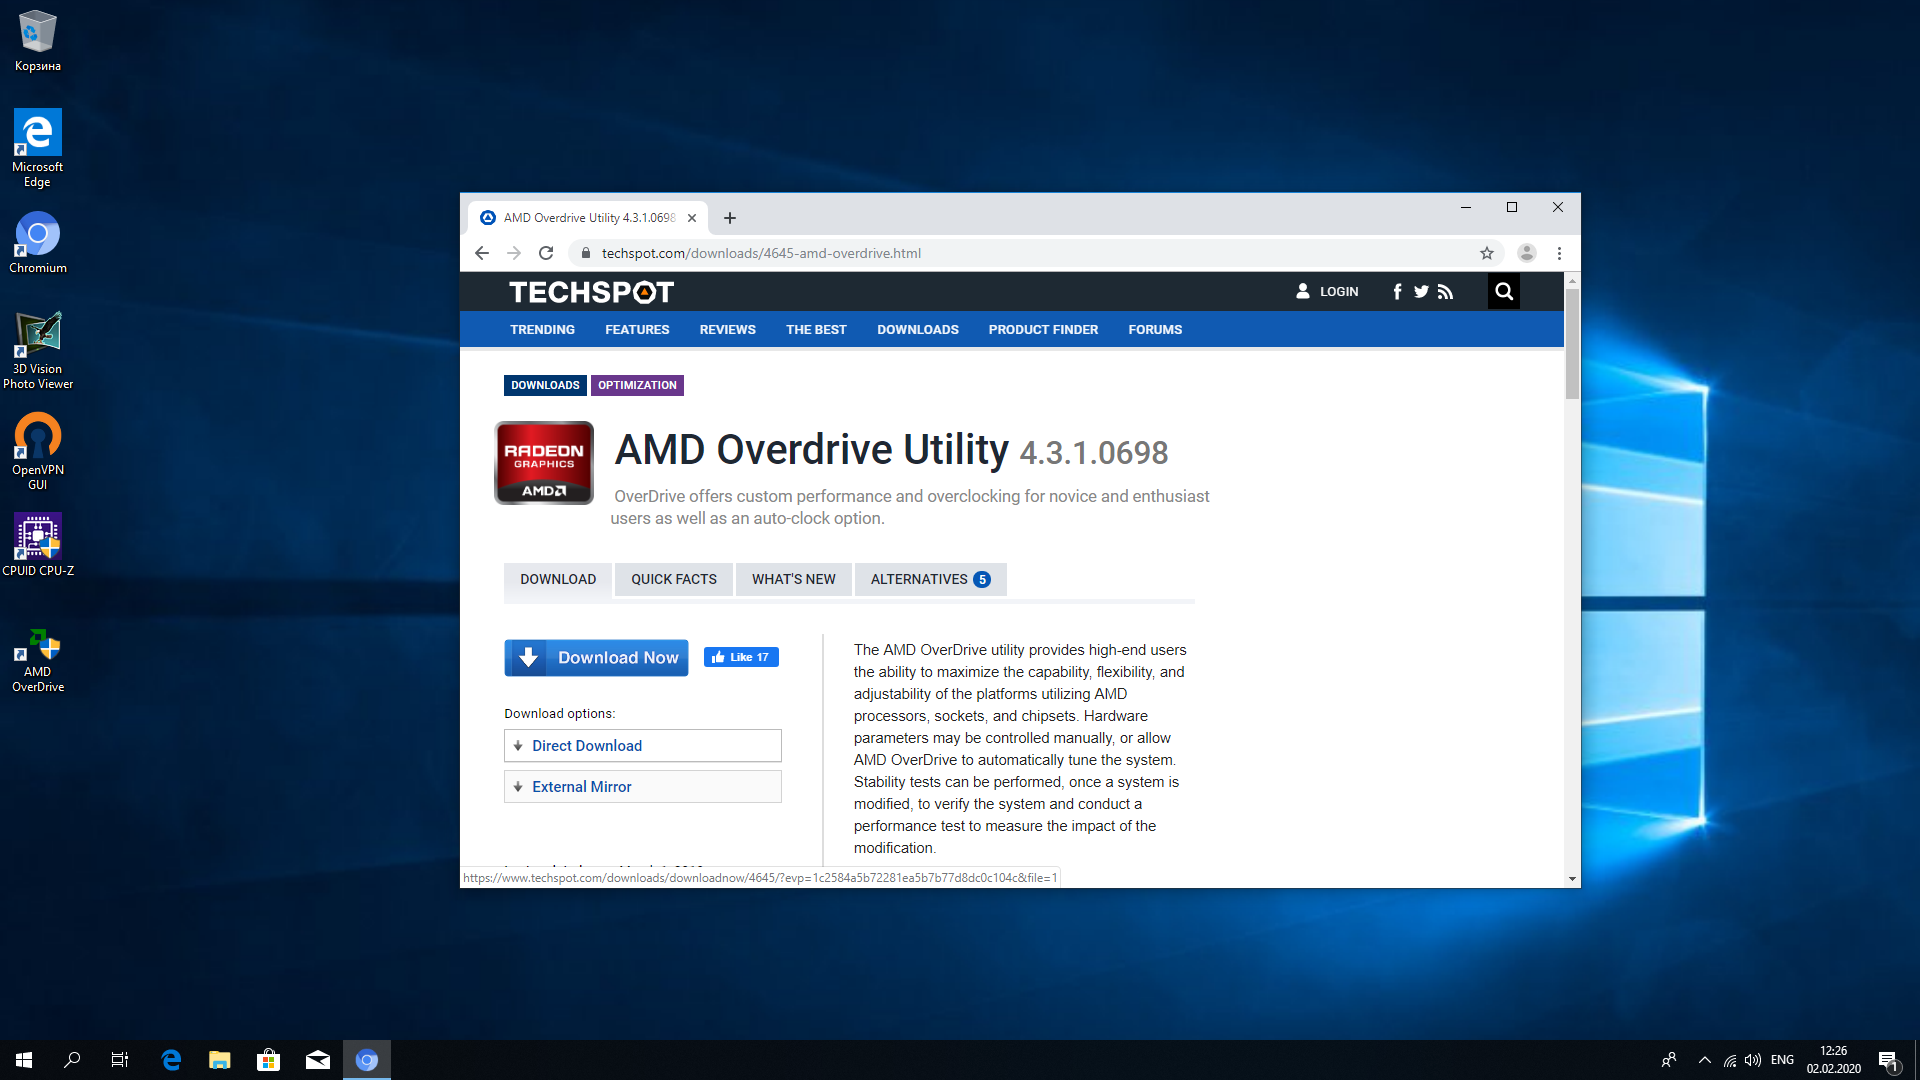Click the scrollbar down arrow

tap(1572, 879)
